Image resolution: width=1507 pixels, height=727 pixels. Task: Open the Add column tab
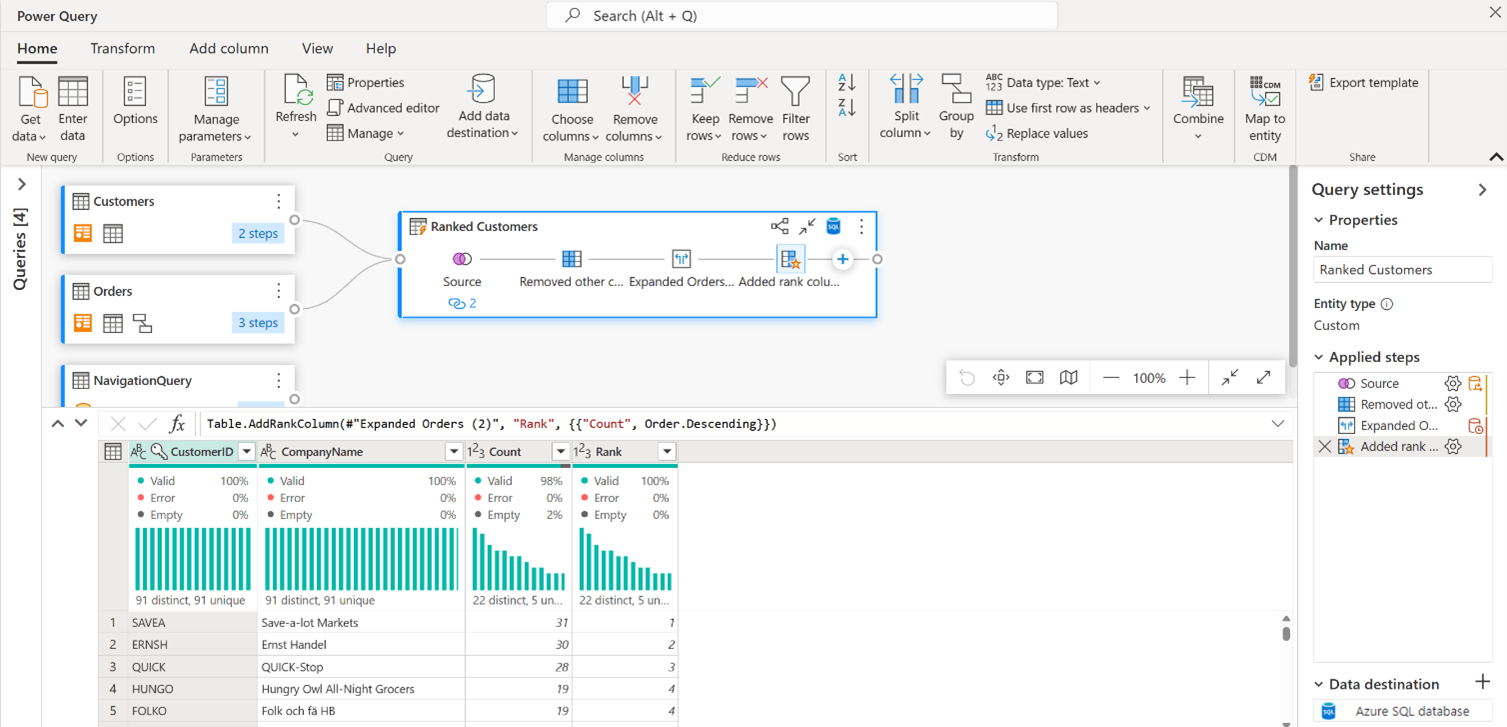[229, 48]
